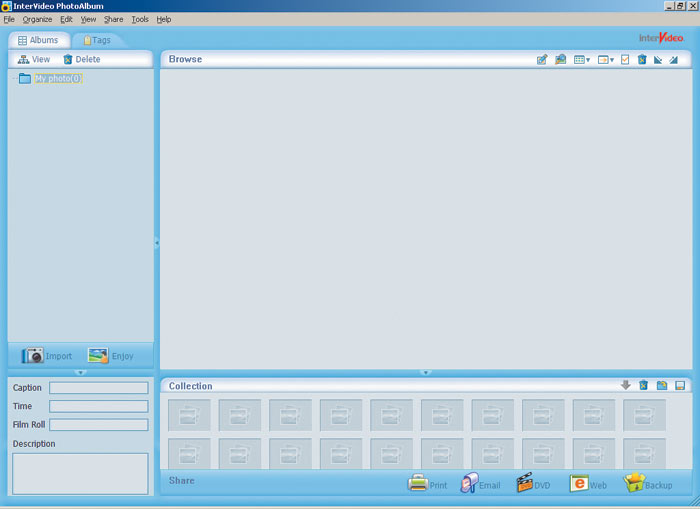Click the Enjoy text label
Screen dimensions: 700x509
[x=122, y=356]
